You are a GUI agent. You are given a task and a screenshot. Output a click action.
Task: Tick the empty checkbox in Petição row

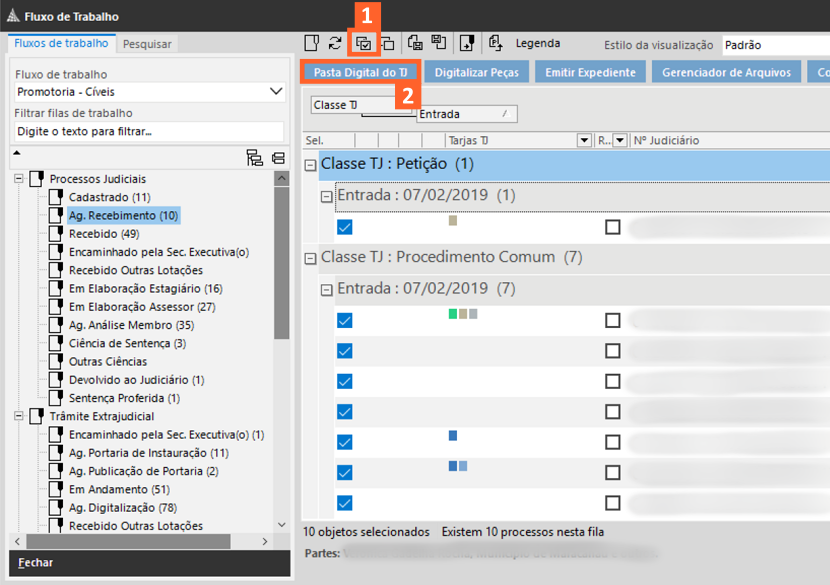(x=612, y=227)
